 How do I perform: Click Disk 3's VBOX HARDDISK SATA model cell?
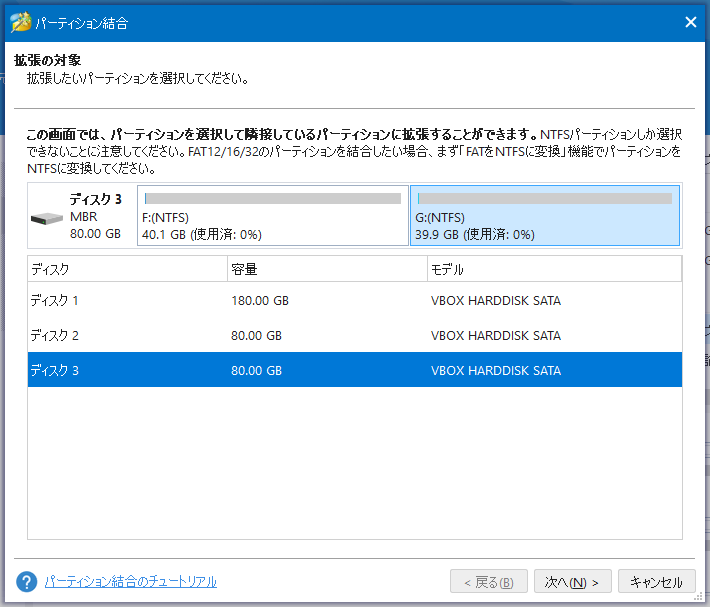pos(496,370)
